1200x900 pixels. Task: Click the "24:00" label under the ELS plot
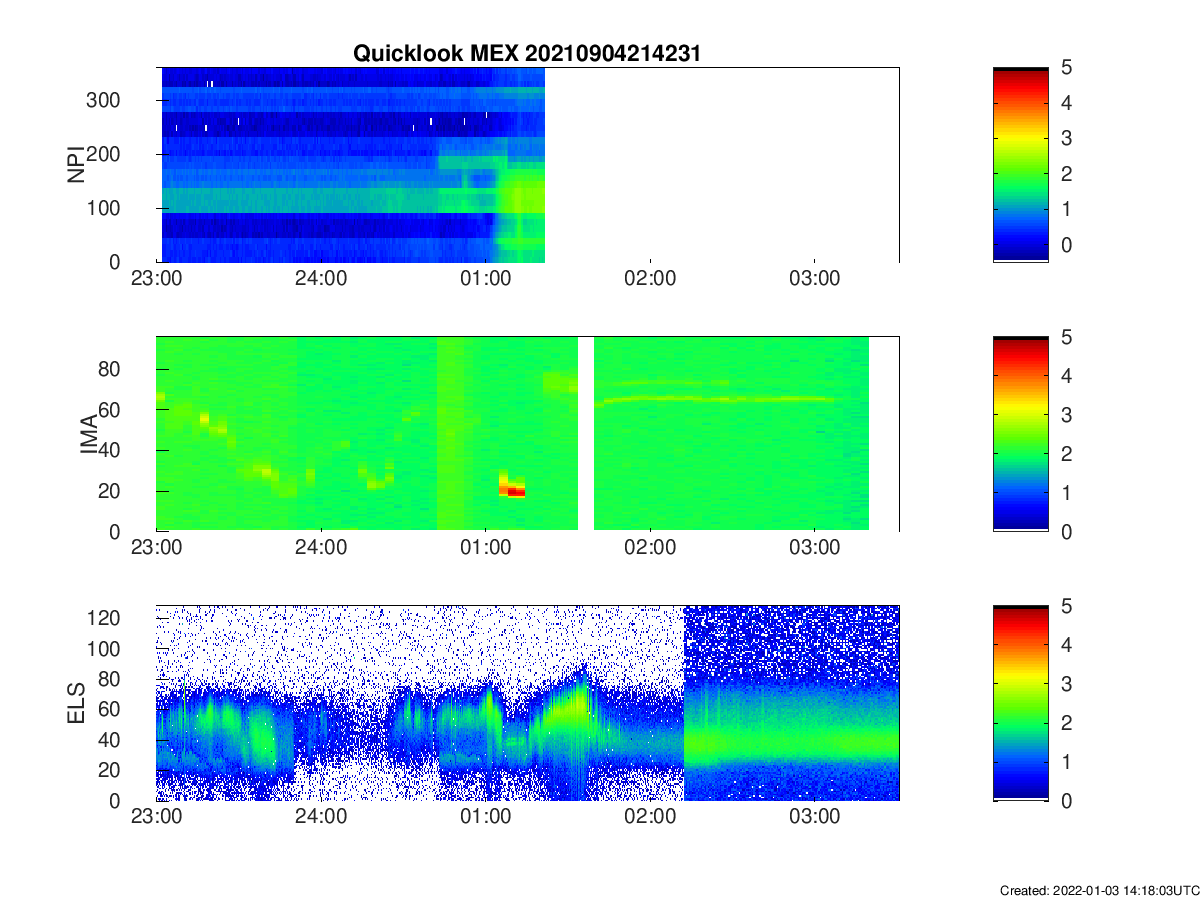pyautogui.click(x=321, y=817)
